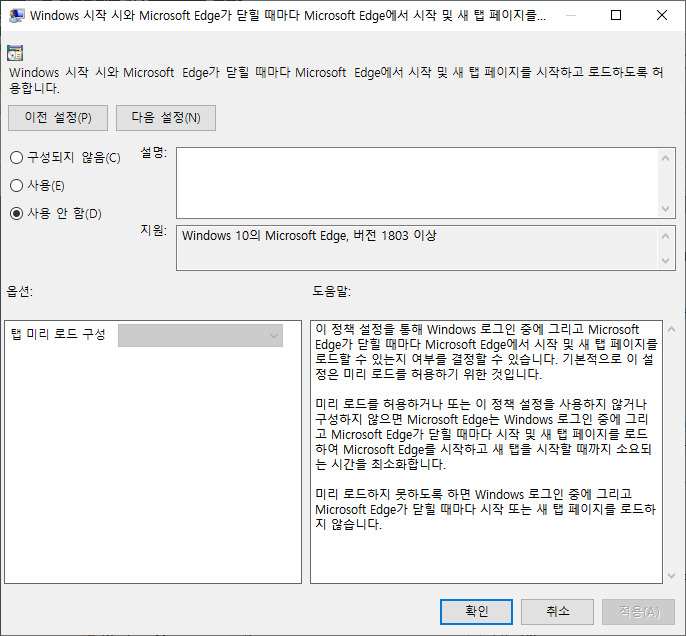
Task: Select the 사용(E) radio button
Action: (37, 185)
